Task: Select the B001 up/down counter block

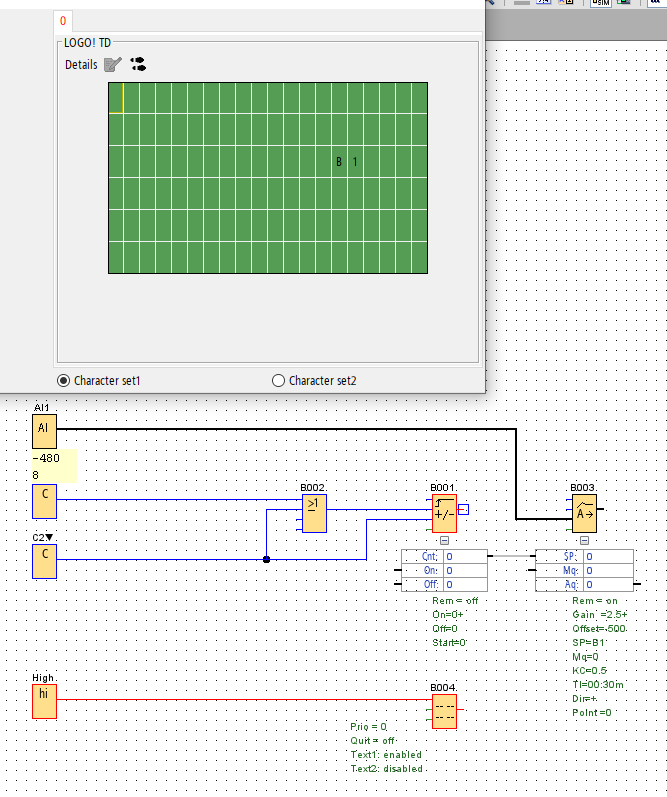Action: [444, 513]
